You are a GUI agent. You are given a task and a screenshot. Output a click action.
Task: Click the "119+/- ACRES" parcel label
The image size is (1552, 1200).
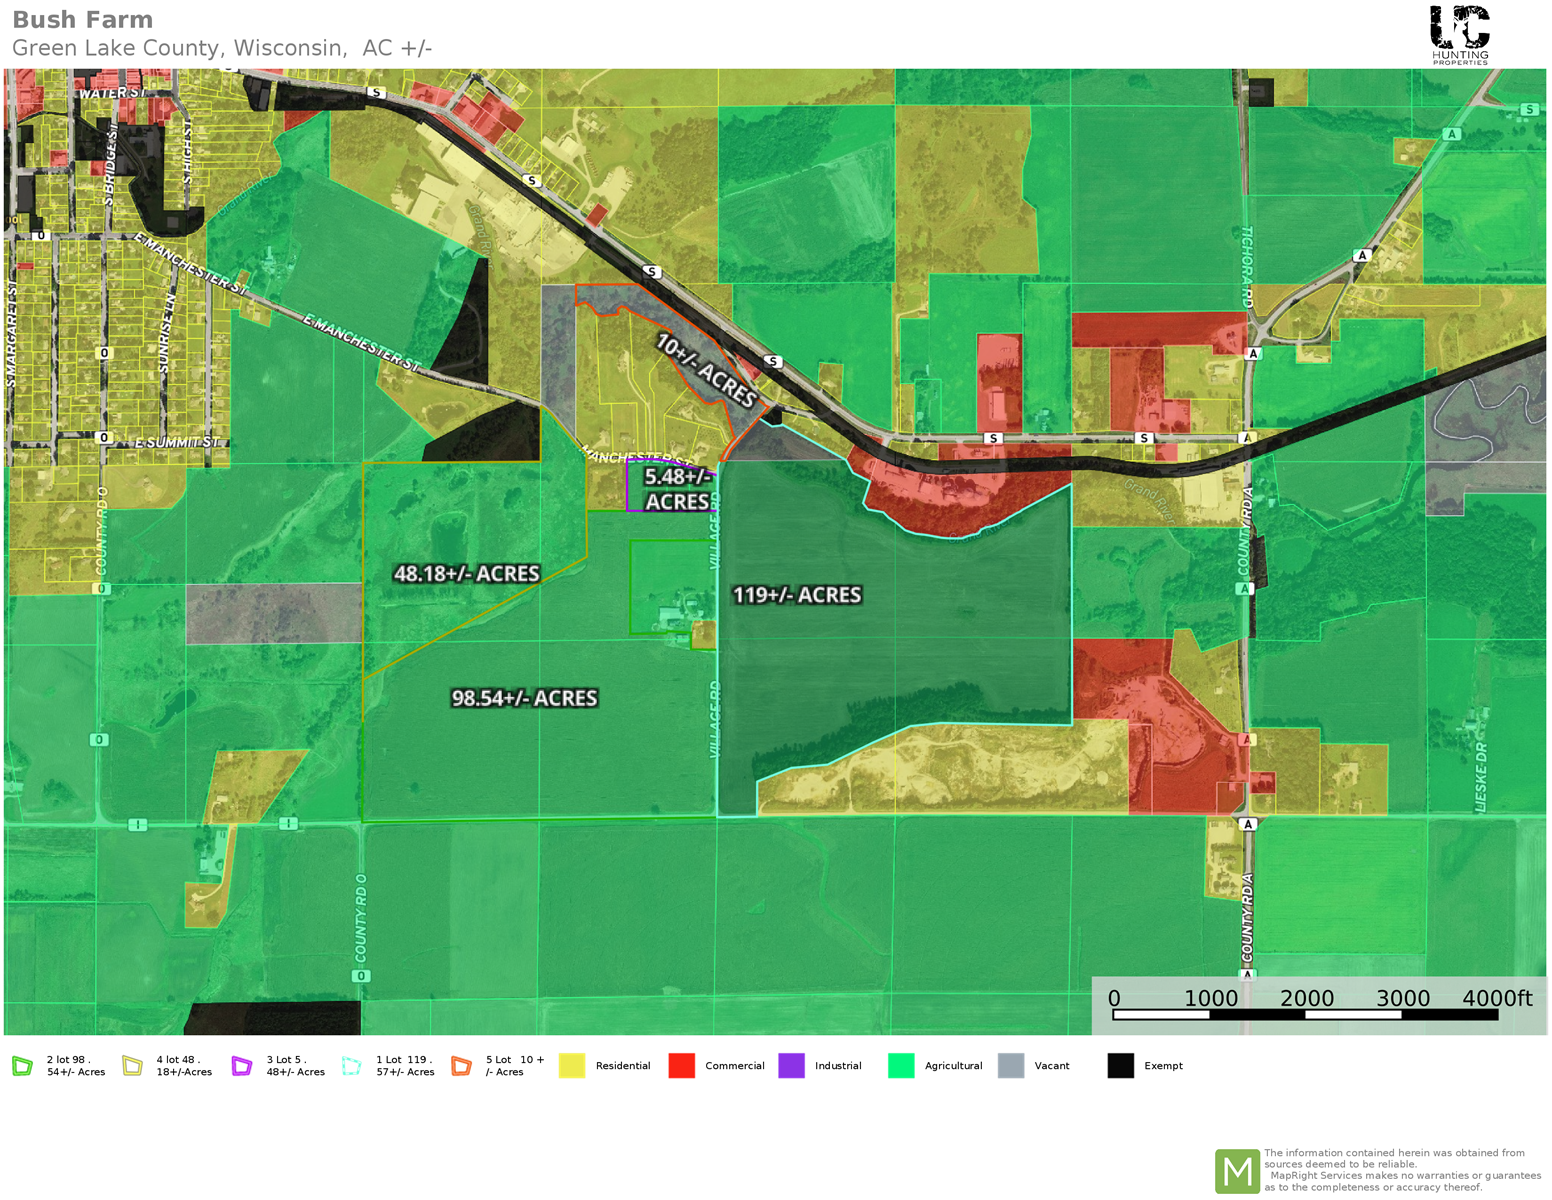[797, 595]
